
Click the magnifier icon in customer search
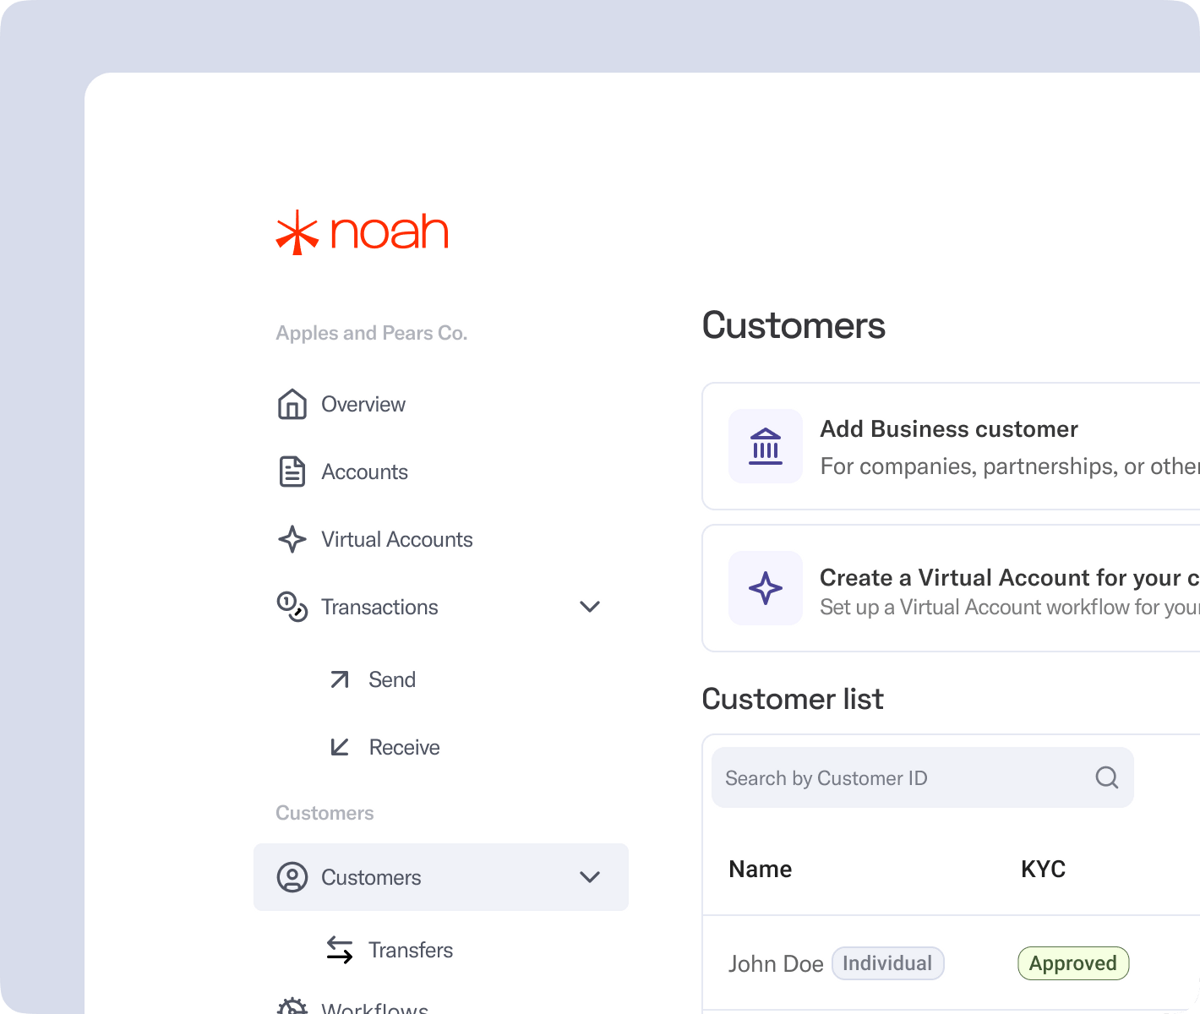[1107, 777]
